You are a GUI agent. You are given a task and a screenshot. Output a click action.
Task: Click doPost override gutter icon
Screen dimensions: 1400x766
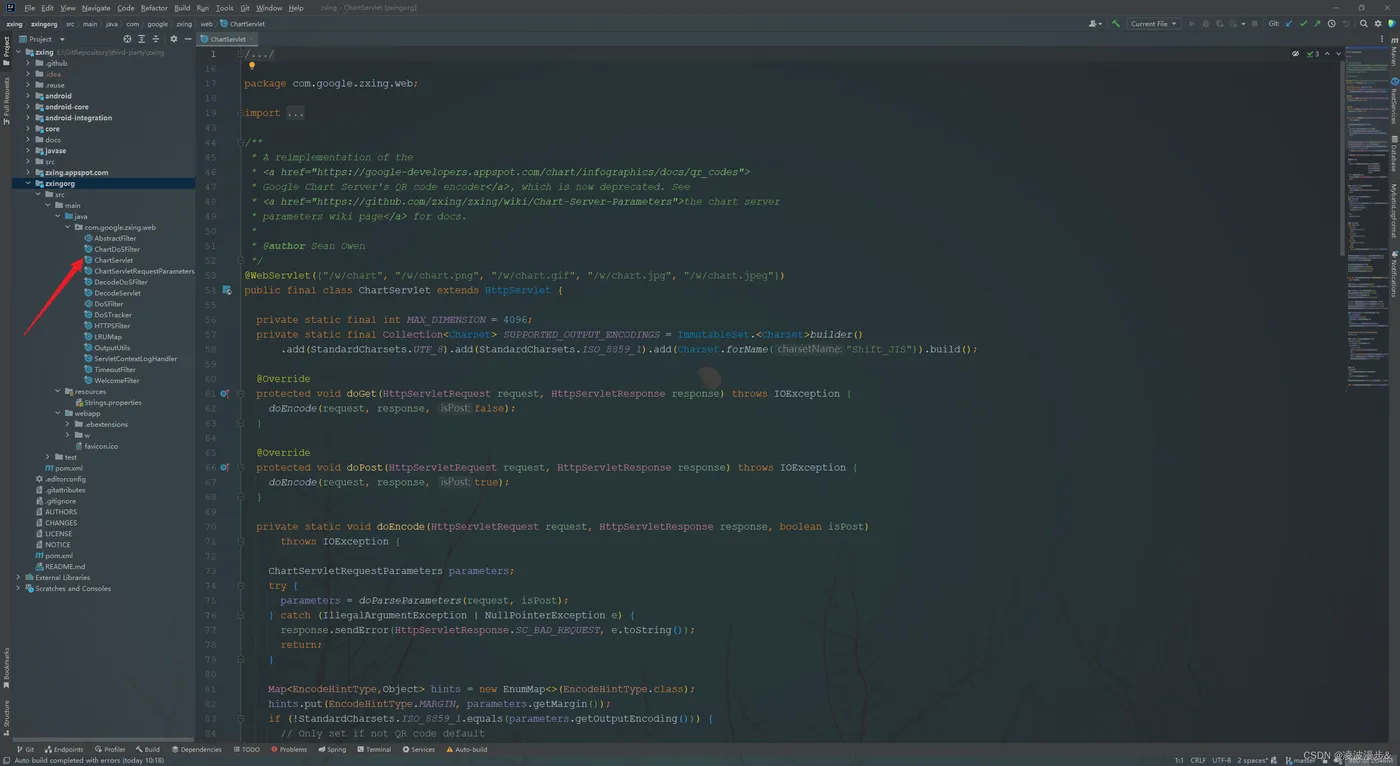[x=225, y=467]
